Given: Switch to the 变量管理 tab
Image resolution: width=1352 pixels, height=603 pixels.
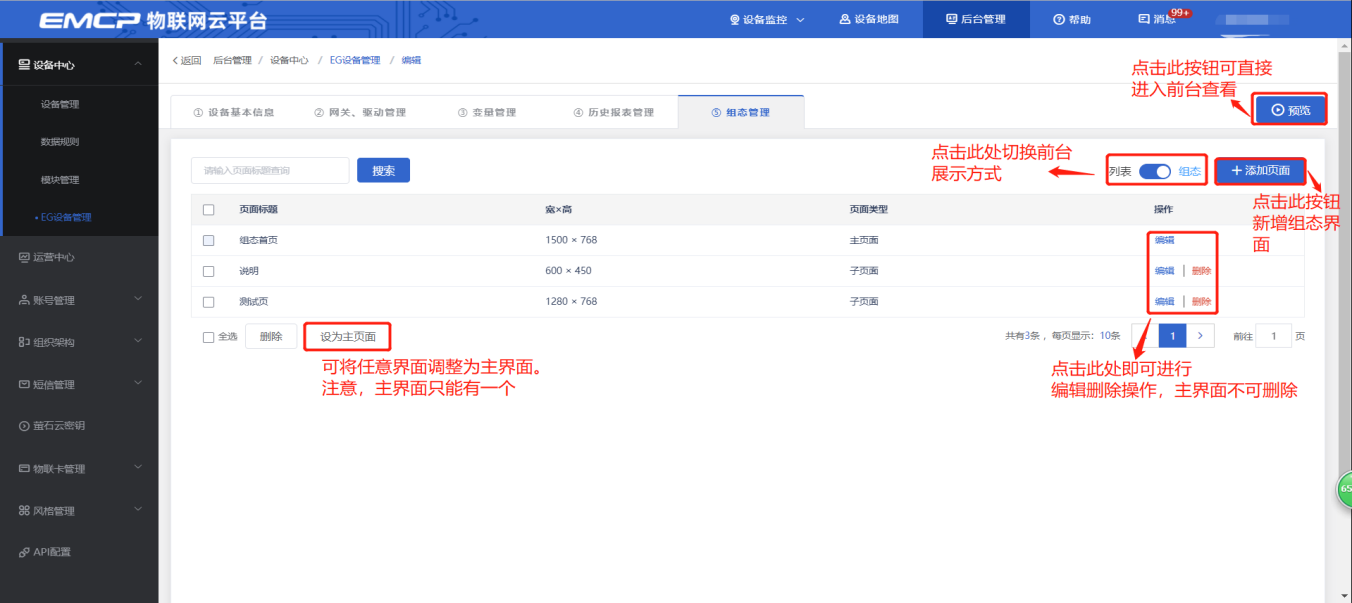Looking at the screenshot, I should pyautogui.click(x=487, y=112).
